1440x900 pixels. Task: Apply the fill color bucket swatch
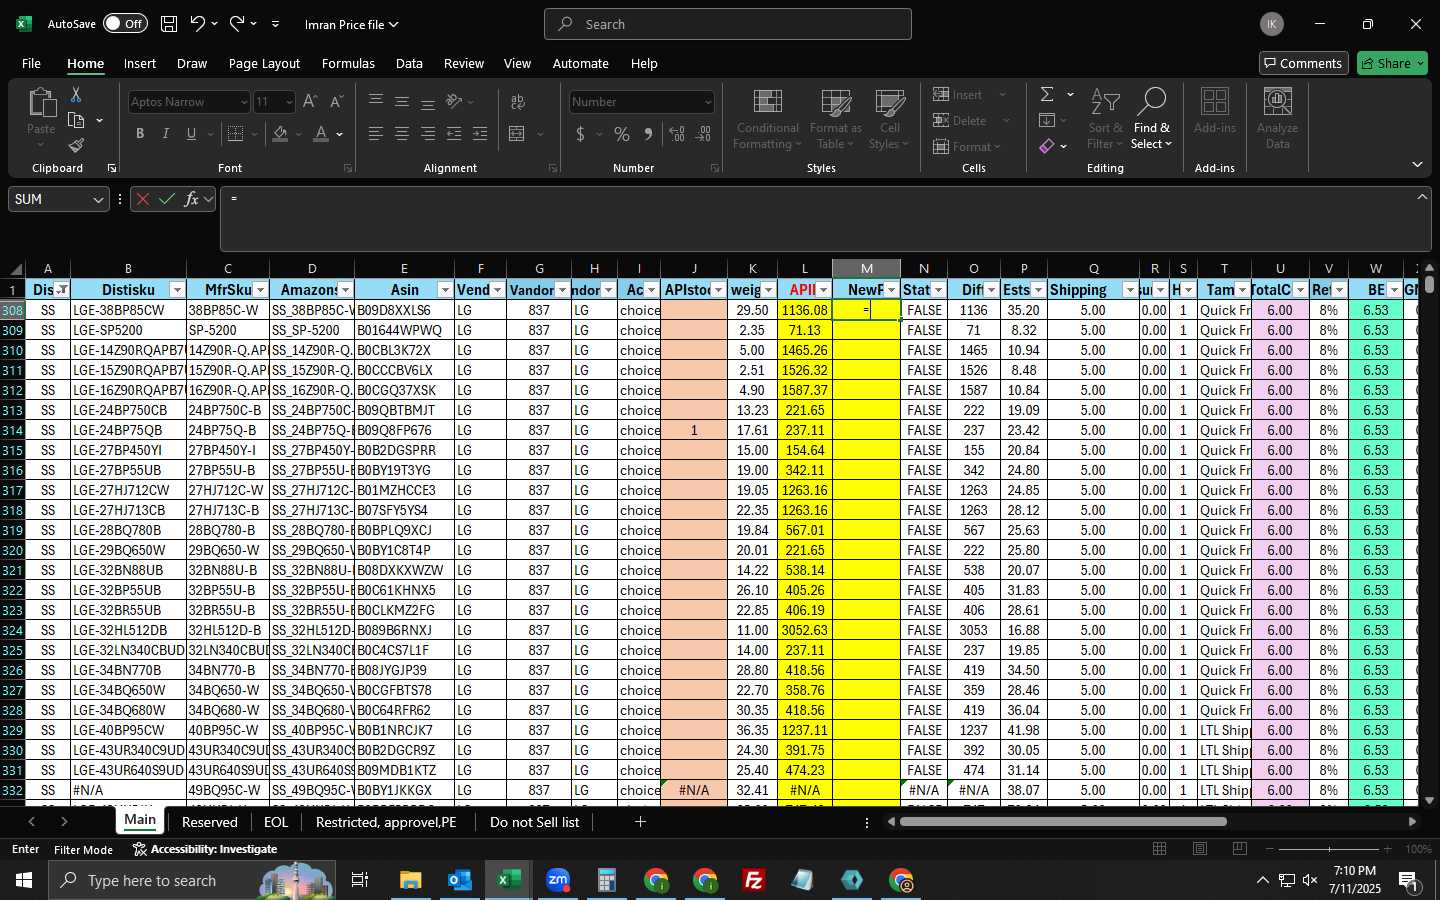pos(280,134)
